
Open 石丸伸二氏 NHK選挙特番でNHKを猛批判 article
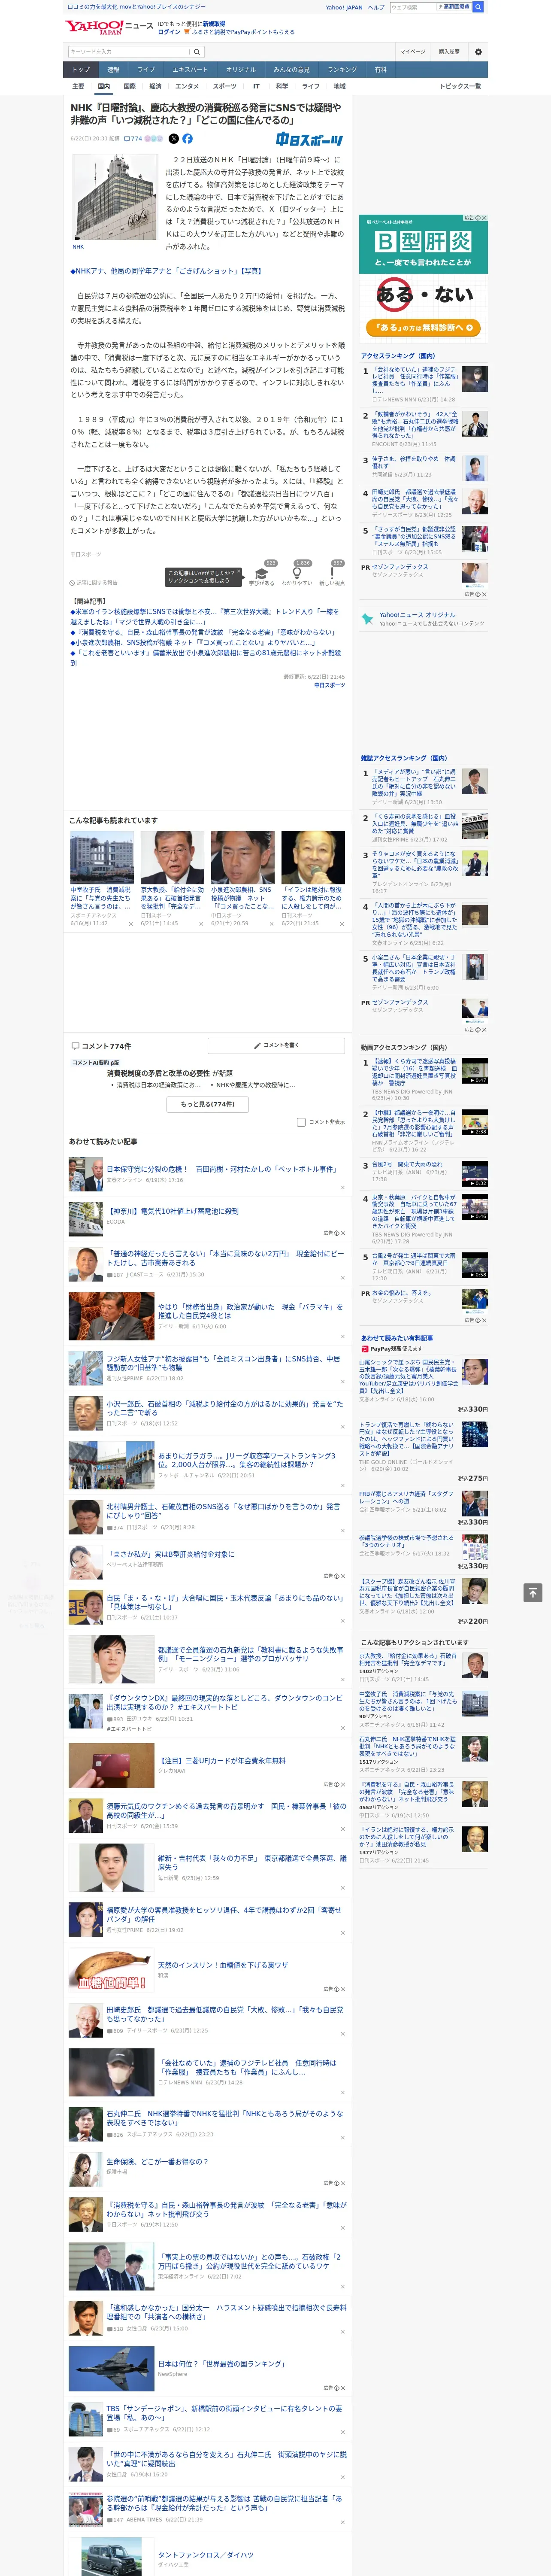click(x=225, y=2118)
